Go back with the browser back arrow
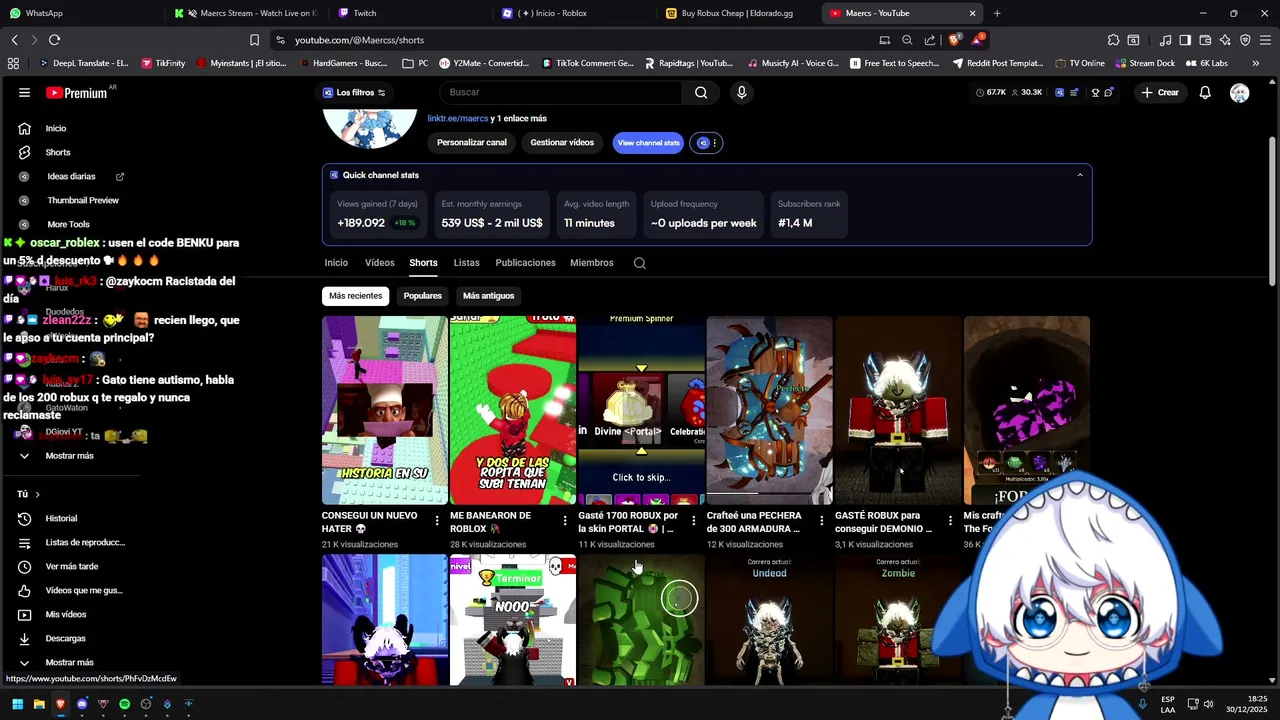This screenshot has height=720, width=1280. click(14, 40)
